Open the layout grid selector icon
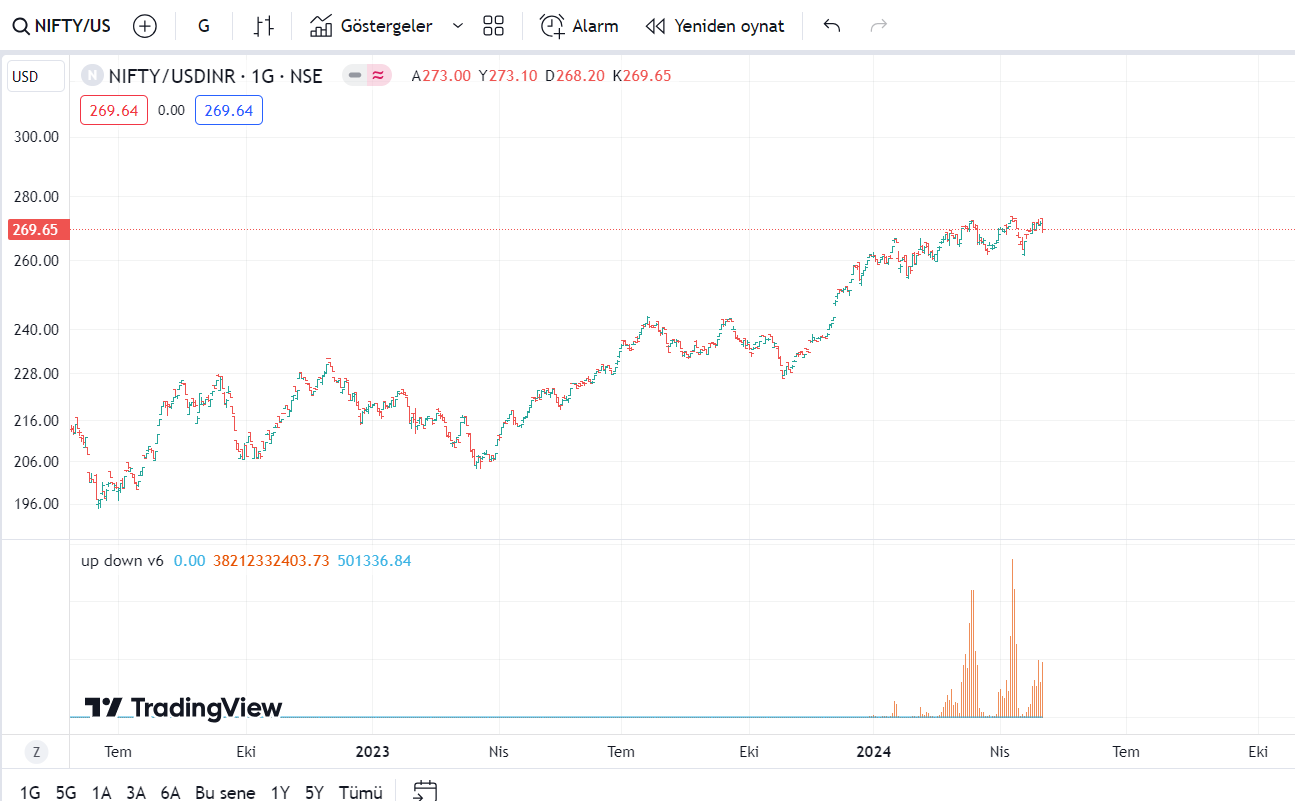The image size is (1295, 801). click(493, 26)
